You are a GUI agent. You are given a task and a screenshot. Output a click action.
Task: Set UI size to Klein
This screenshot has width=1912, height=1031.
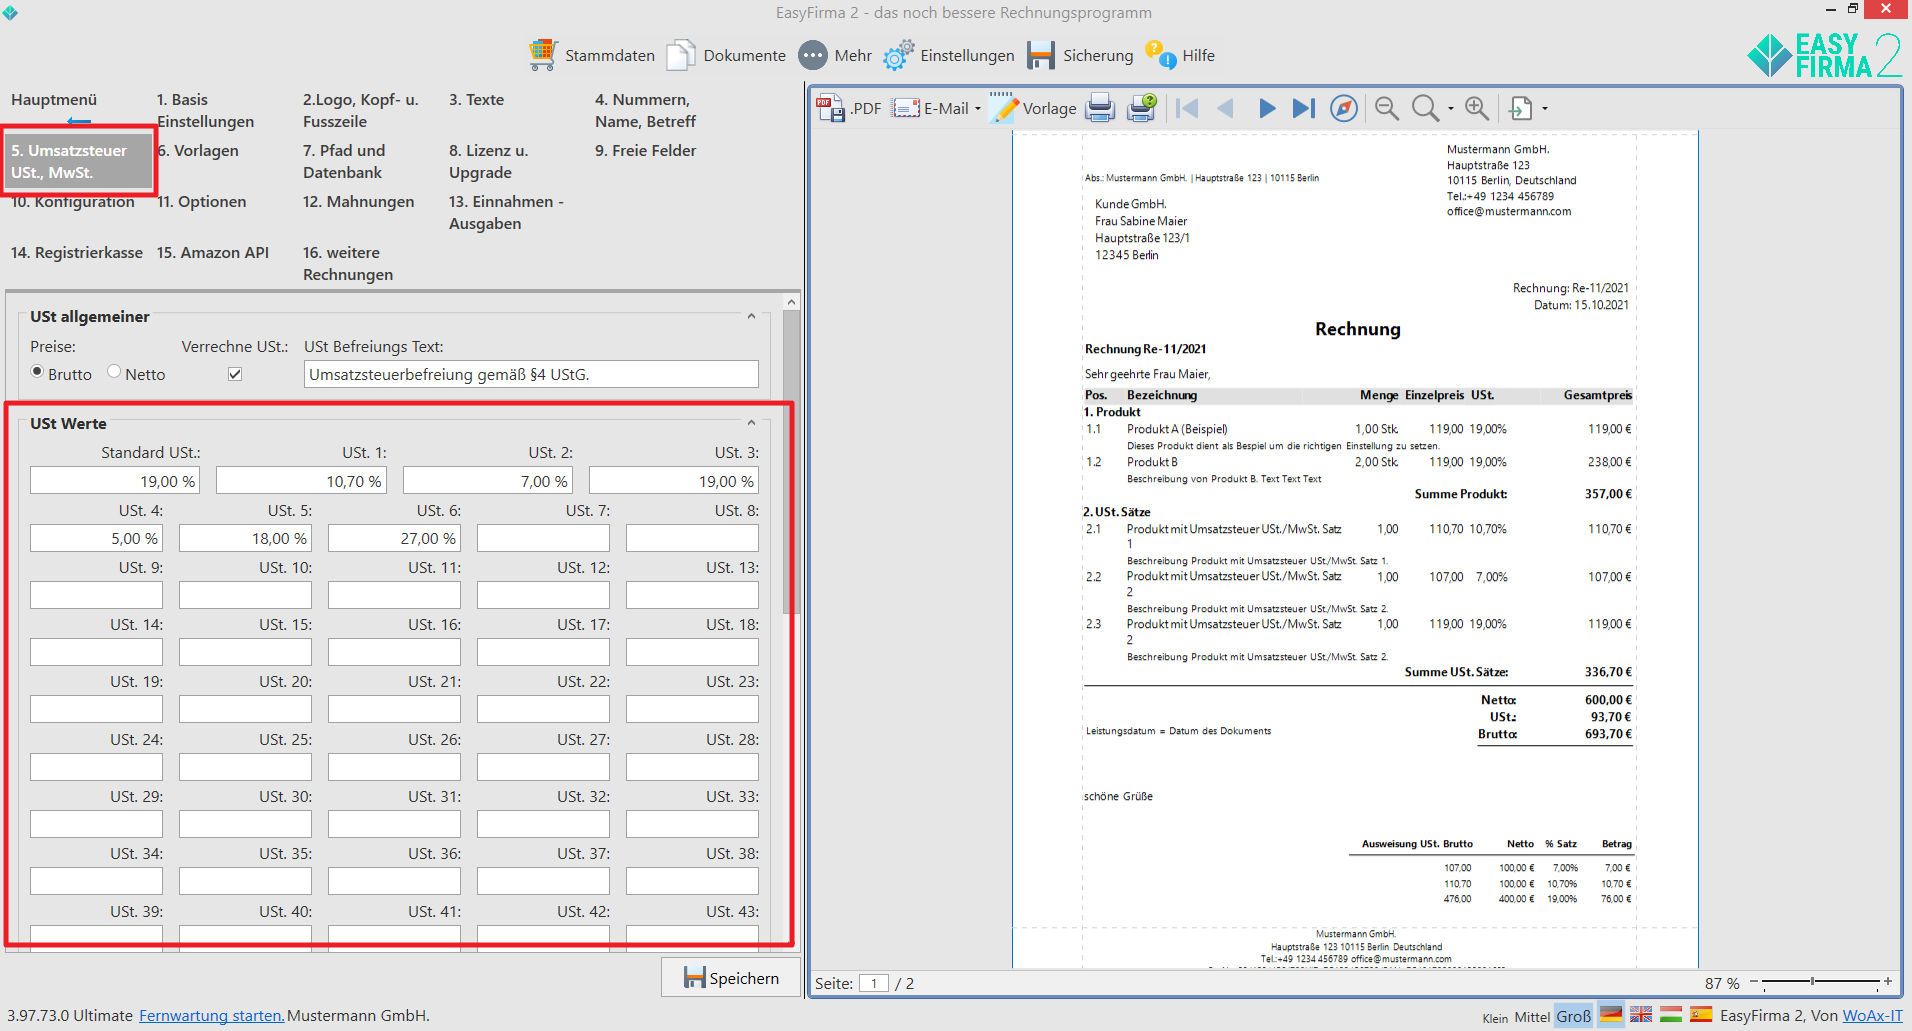point(1495,1018)
